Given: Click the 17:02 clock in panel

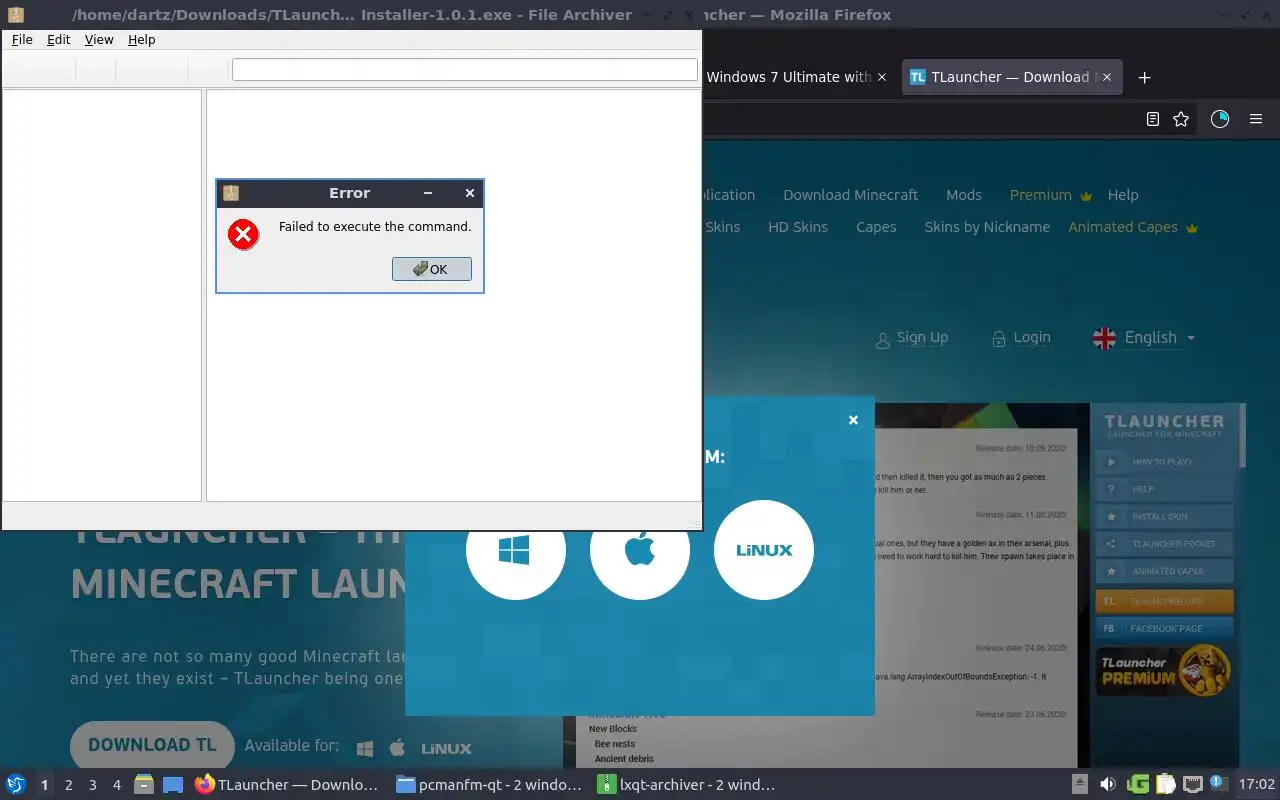Looking at the screenshot, I should (1256, 785).
